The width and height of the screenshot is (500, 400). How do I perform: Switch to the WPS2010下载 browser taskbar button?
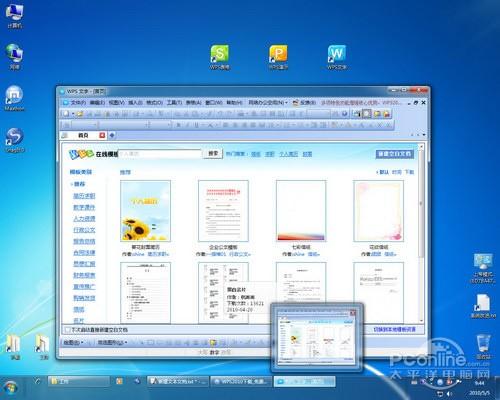point(242,381)
